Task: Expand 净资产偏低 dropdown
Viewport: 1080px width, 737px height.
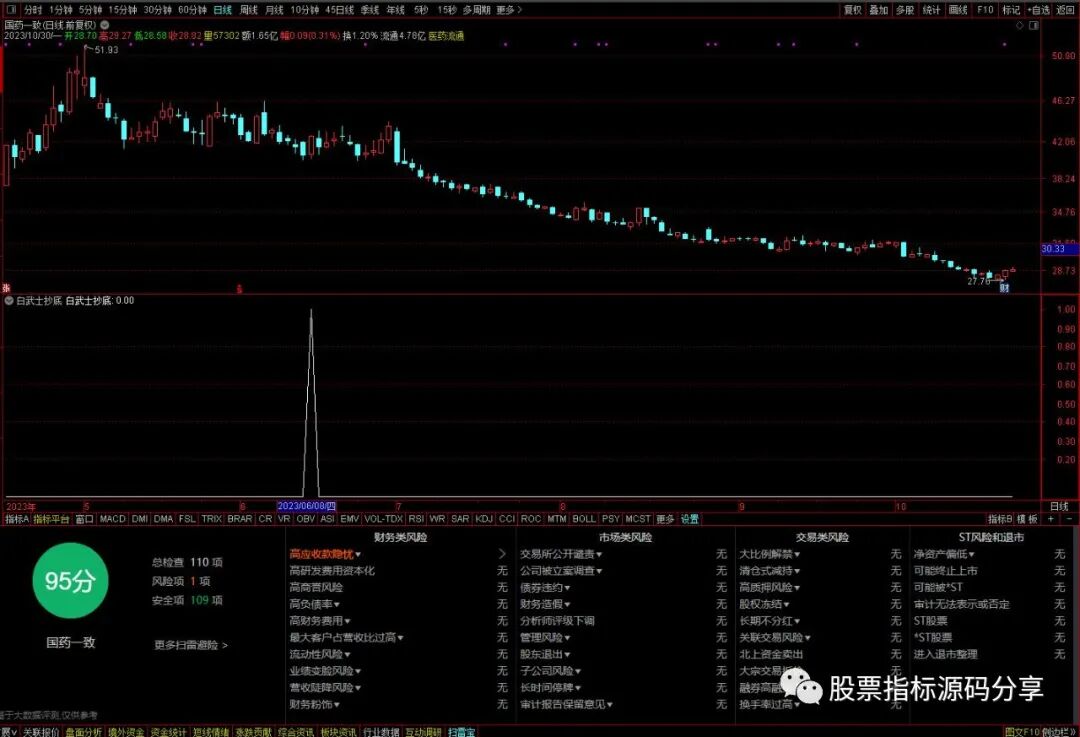Action: click(944, 554)
